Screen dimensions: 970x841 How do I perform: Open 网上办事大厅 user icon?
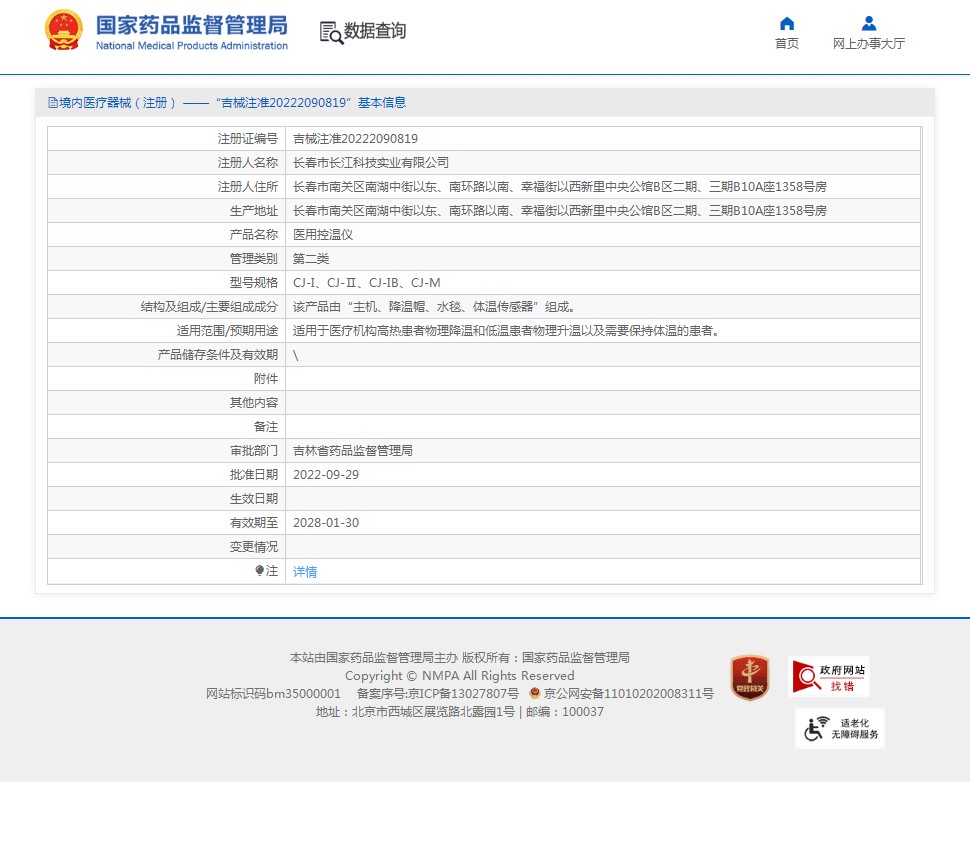pyautogui.click(x=869, y=24)
